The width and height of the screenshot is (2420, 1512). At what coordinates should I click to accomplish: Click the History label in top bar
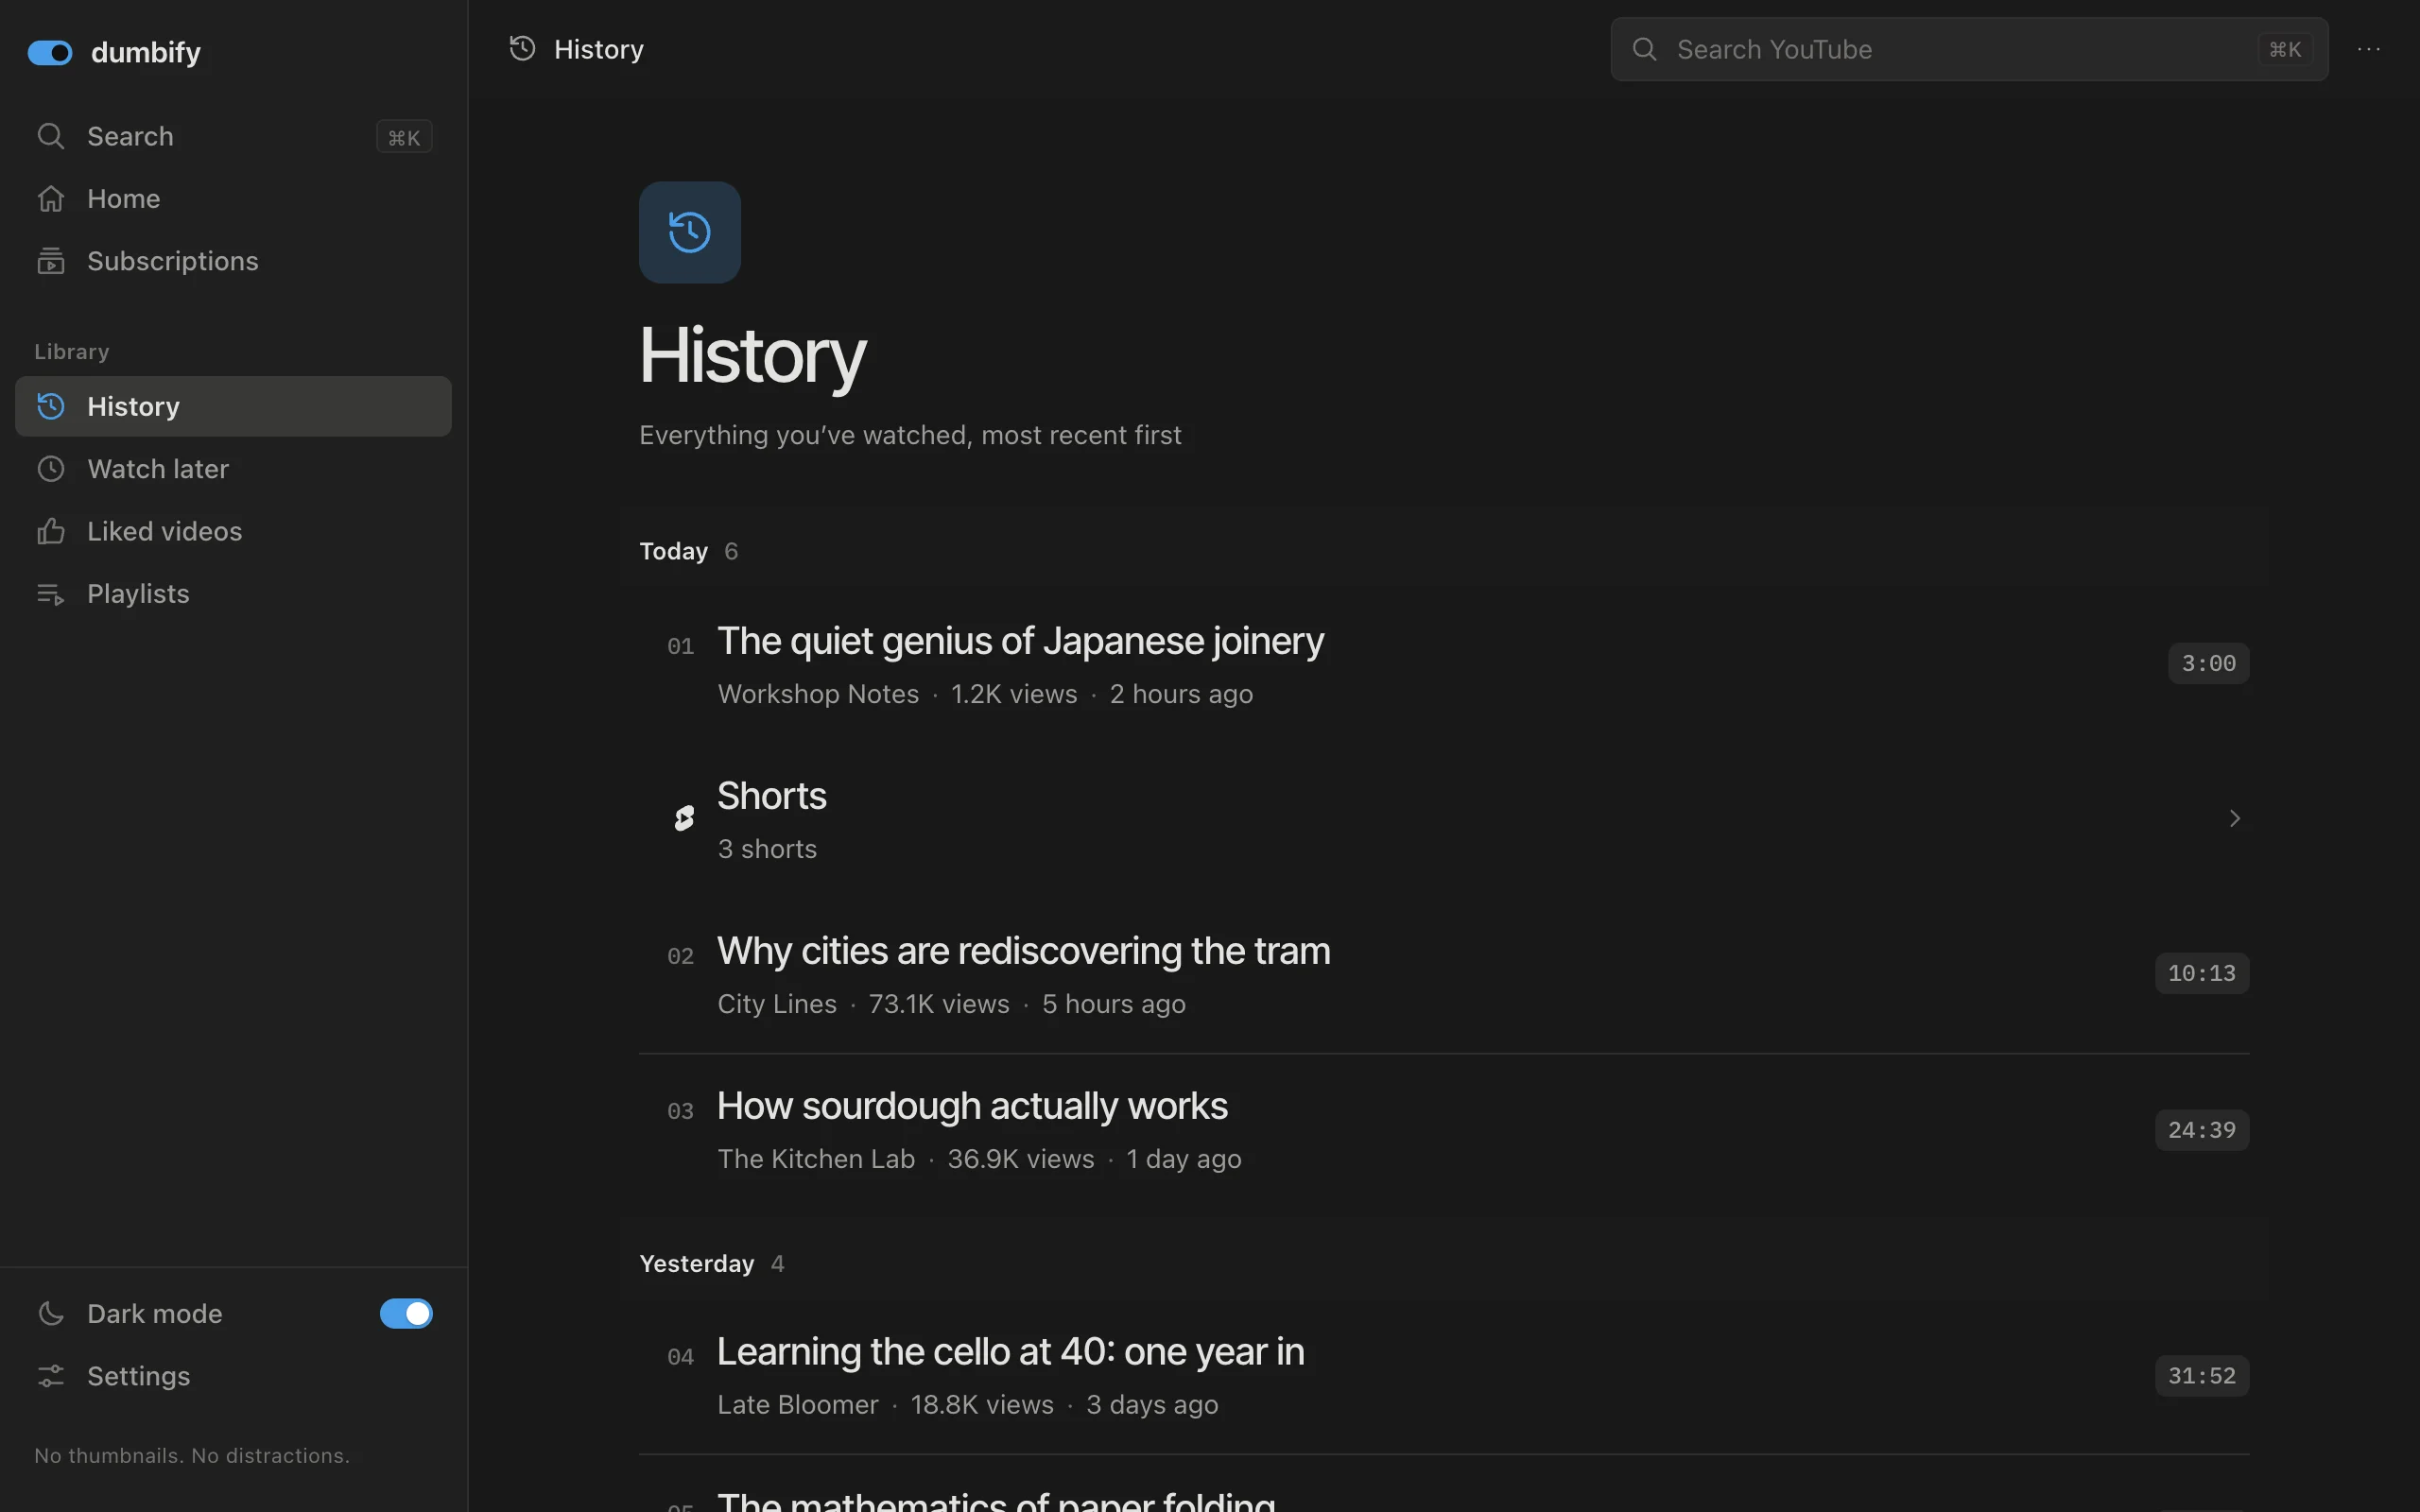tap(599, 49)
